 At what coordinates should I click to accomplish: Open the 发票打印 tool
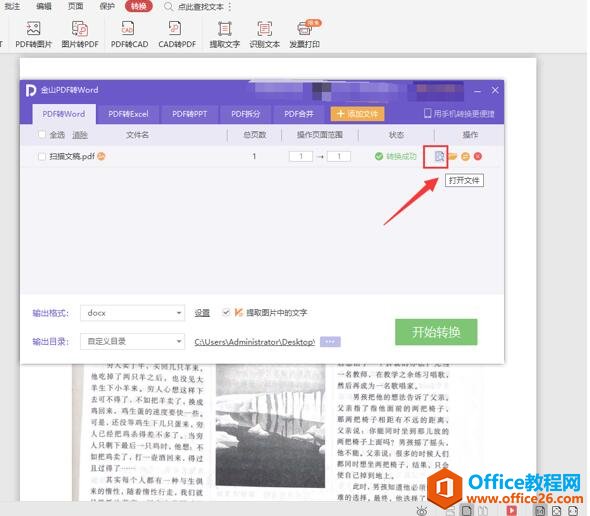tap(304, 35)
